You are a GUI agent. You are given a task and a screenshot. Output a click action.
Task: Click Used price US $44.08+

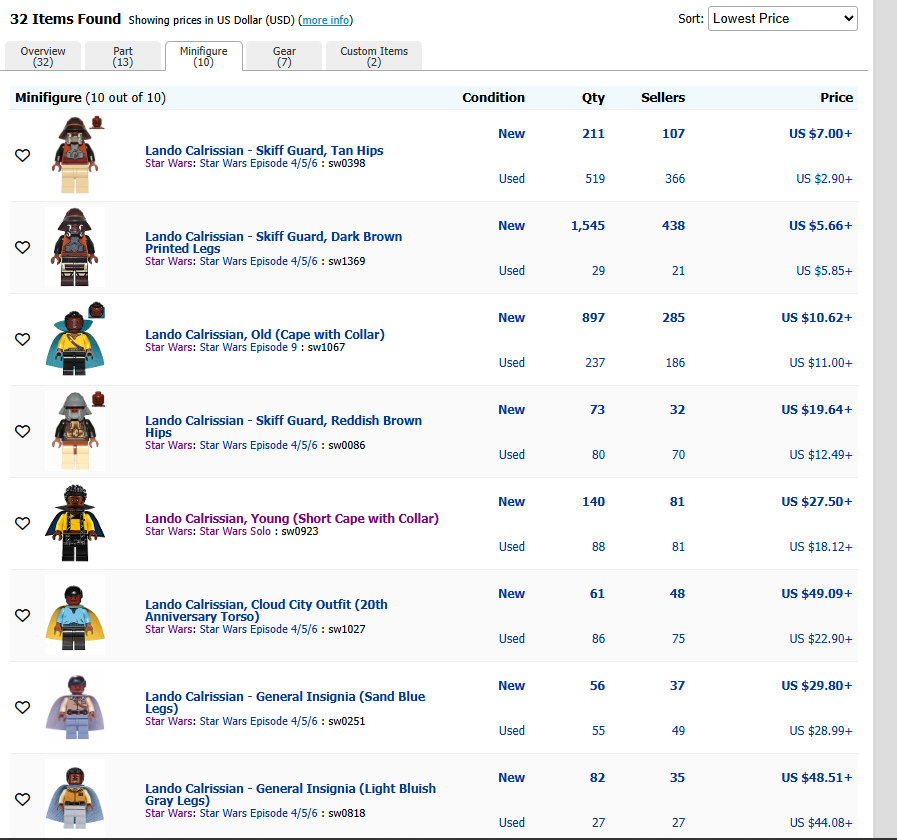coord(821,823)
